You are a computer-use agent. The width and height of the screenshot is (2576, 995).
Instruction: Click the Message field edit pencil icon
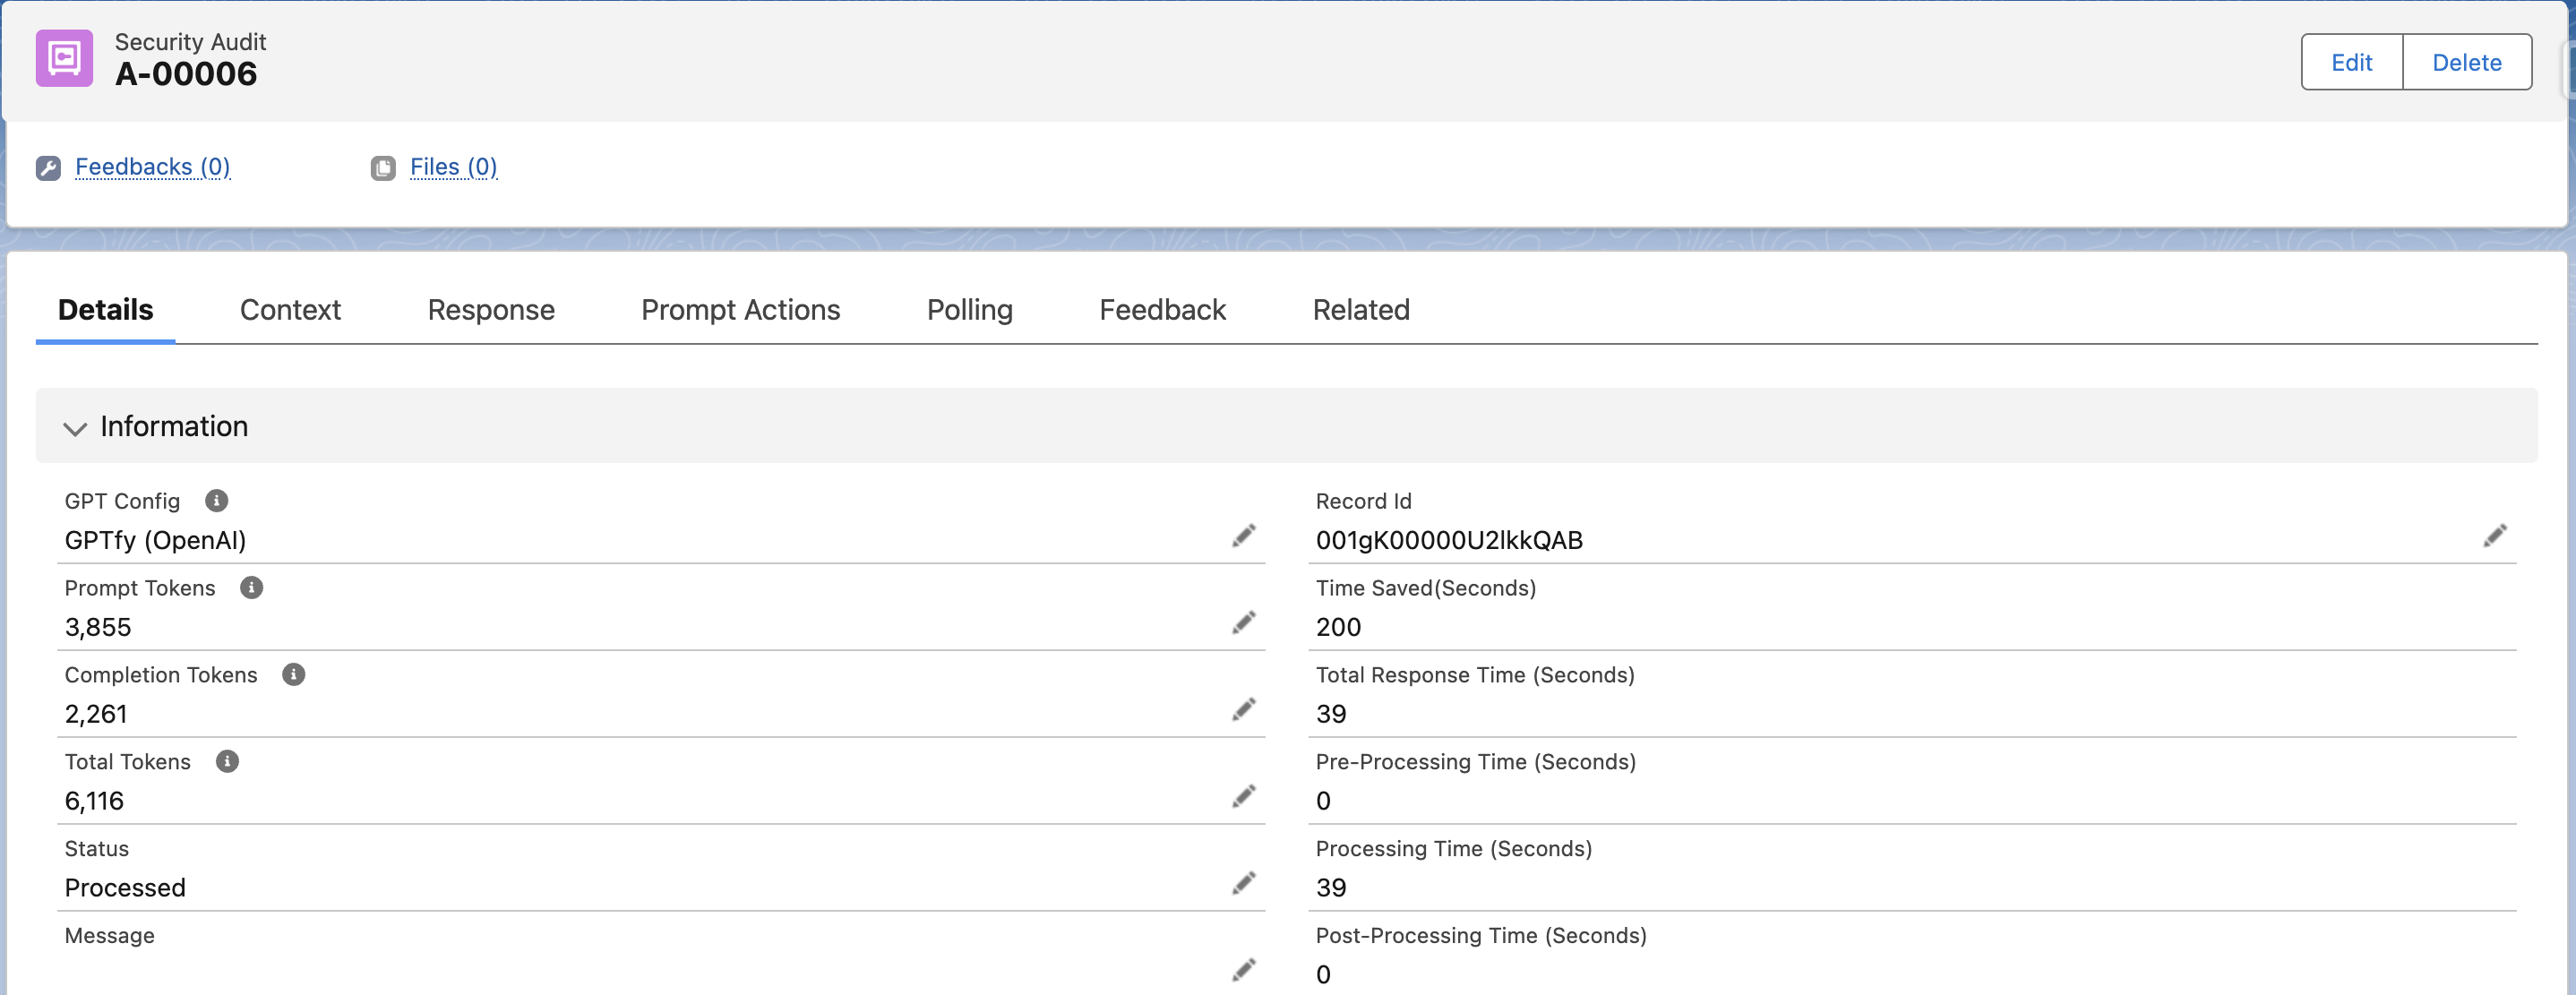(x=1243, y=970)
